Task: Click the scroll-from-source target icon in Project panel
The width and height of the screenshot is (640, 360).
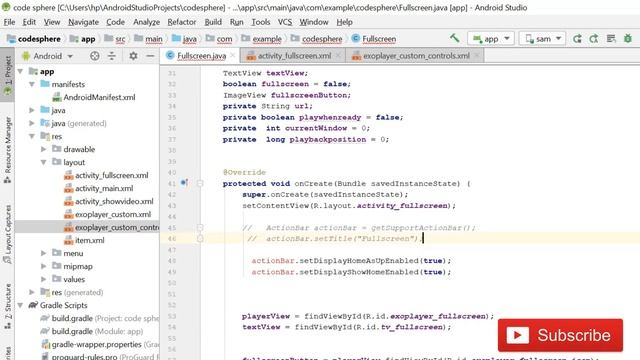Action: (95, 56)
